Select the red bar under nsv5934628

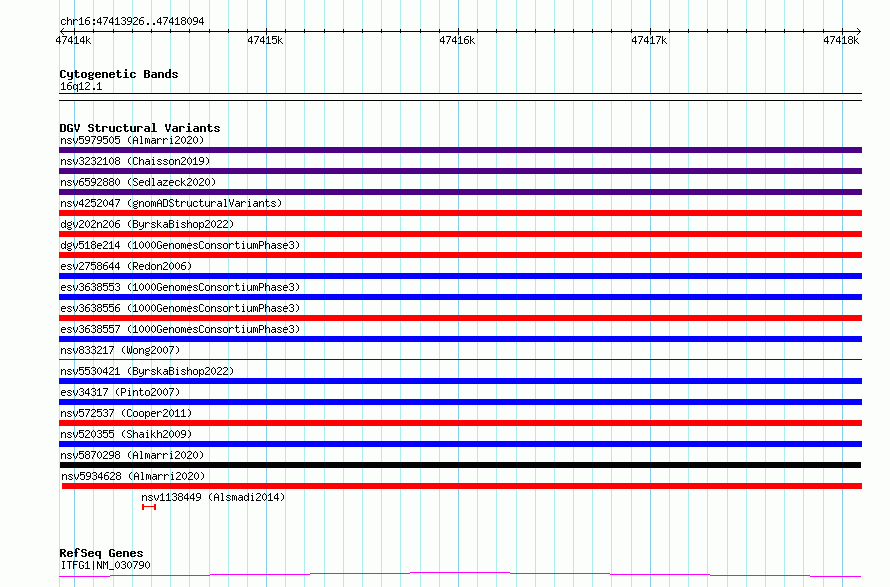[x=461, y=487]
